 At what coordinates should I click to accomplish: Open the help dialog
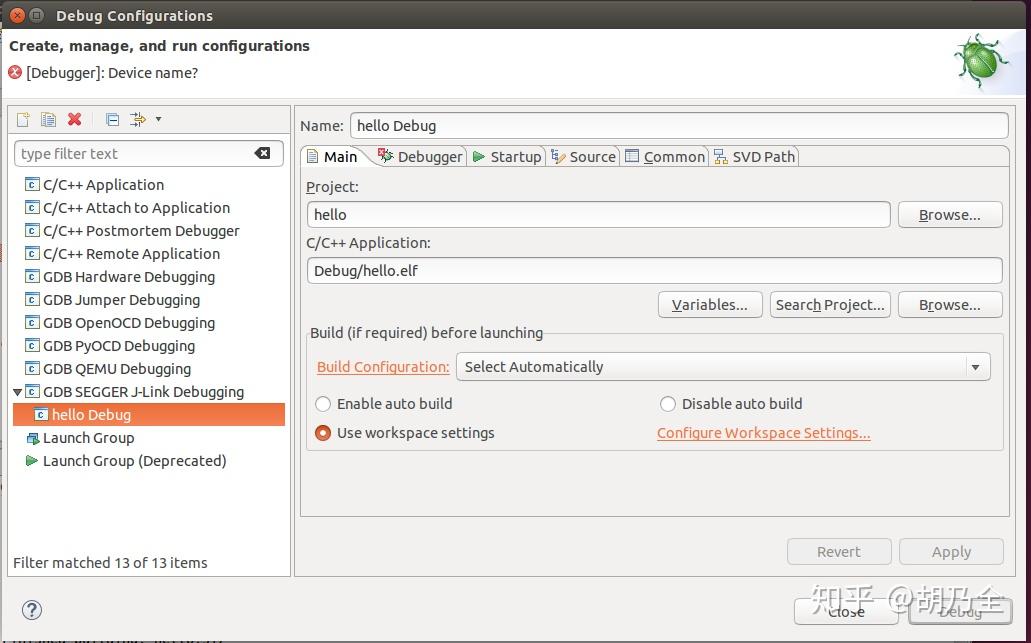click(x=31, y=610)
